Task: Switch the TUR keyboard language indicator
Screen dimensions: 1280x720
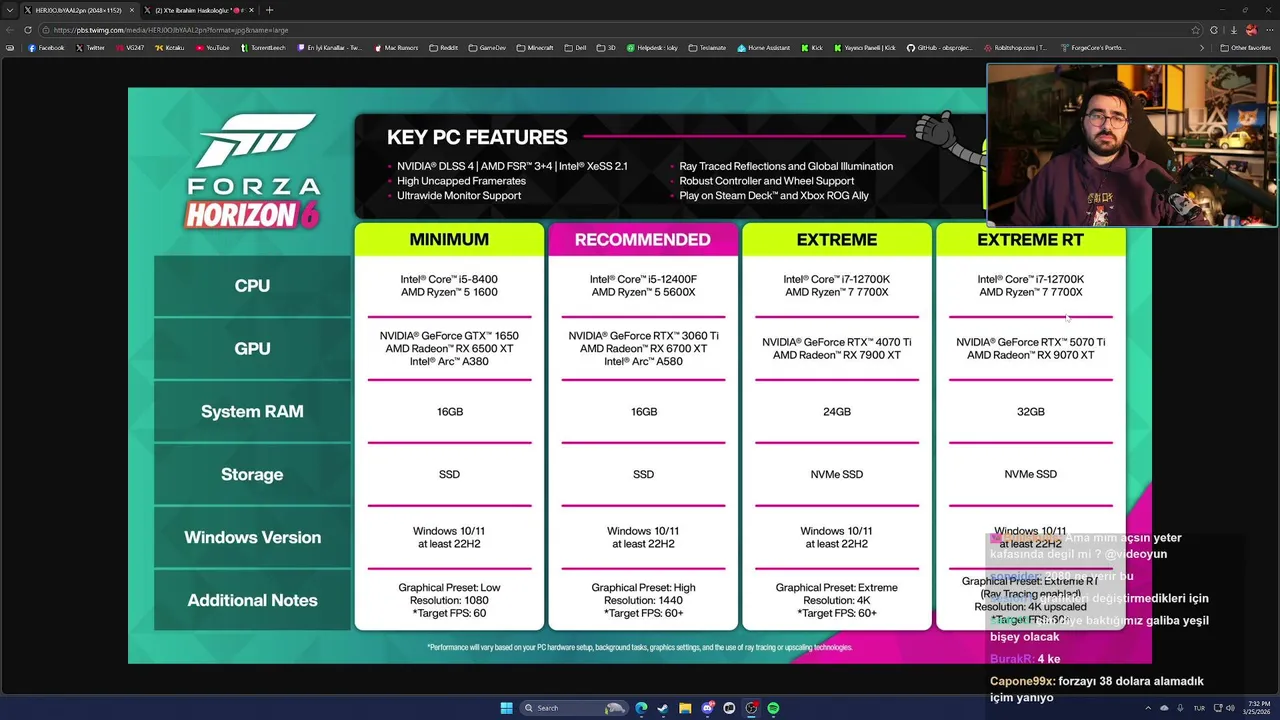Action: coord(1199,708)
